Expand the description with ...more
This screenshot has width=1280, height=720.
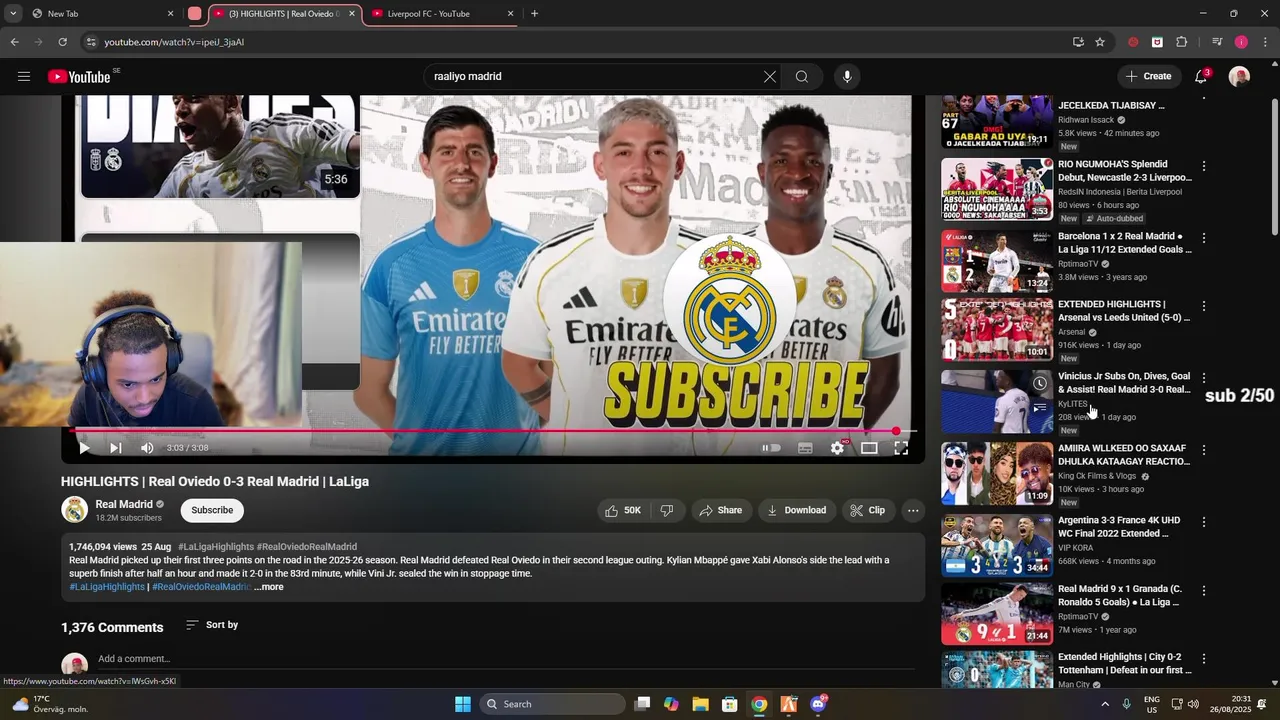pyautogui.click(x=269, y=587)
